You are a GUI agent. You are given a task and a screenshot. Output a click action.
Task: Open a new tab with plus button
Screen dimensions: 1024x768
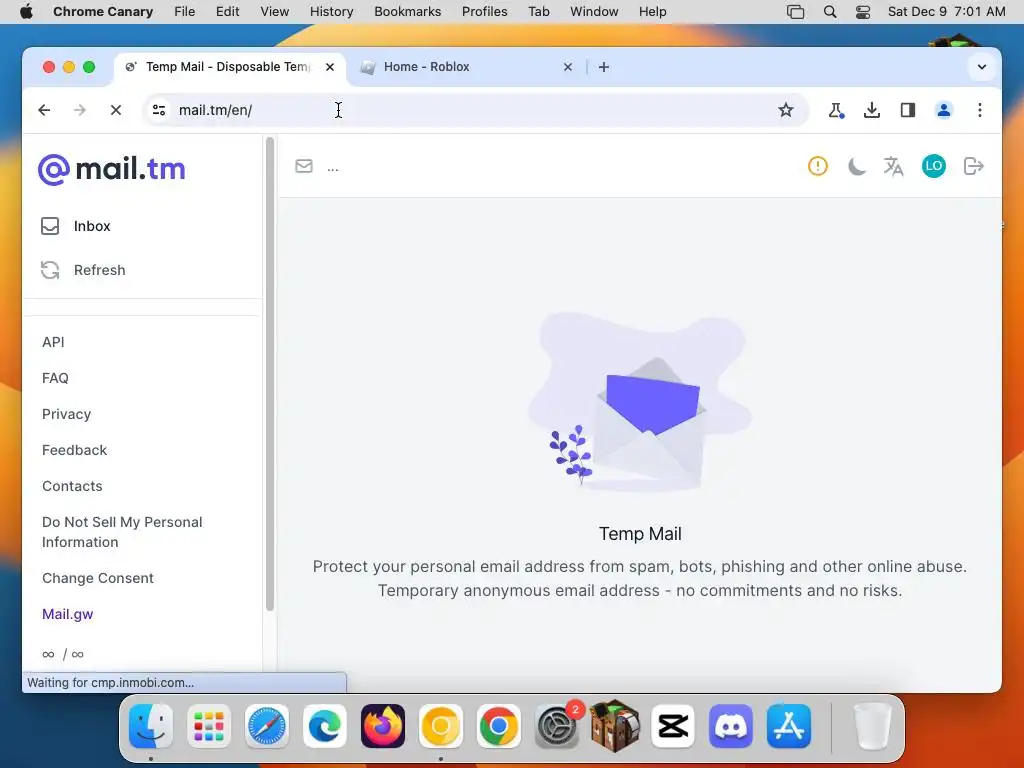click(604, 67)
